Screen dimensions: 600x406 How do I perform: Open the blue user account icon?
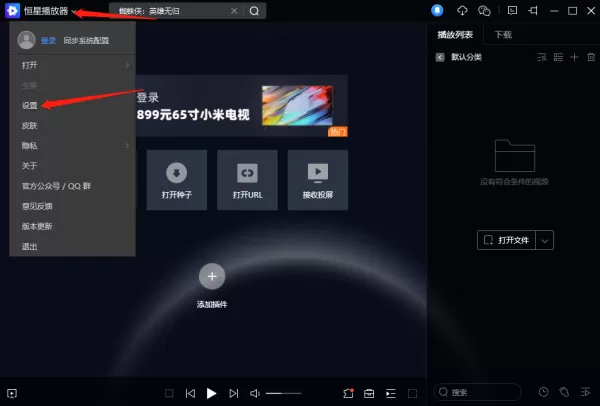[437, 10]
